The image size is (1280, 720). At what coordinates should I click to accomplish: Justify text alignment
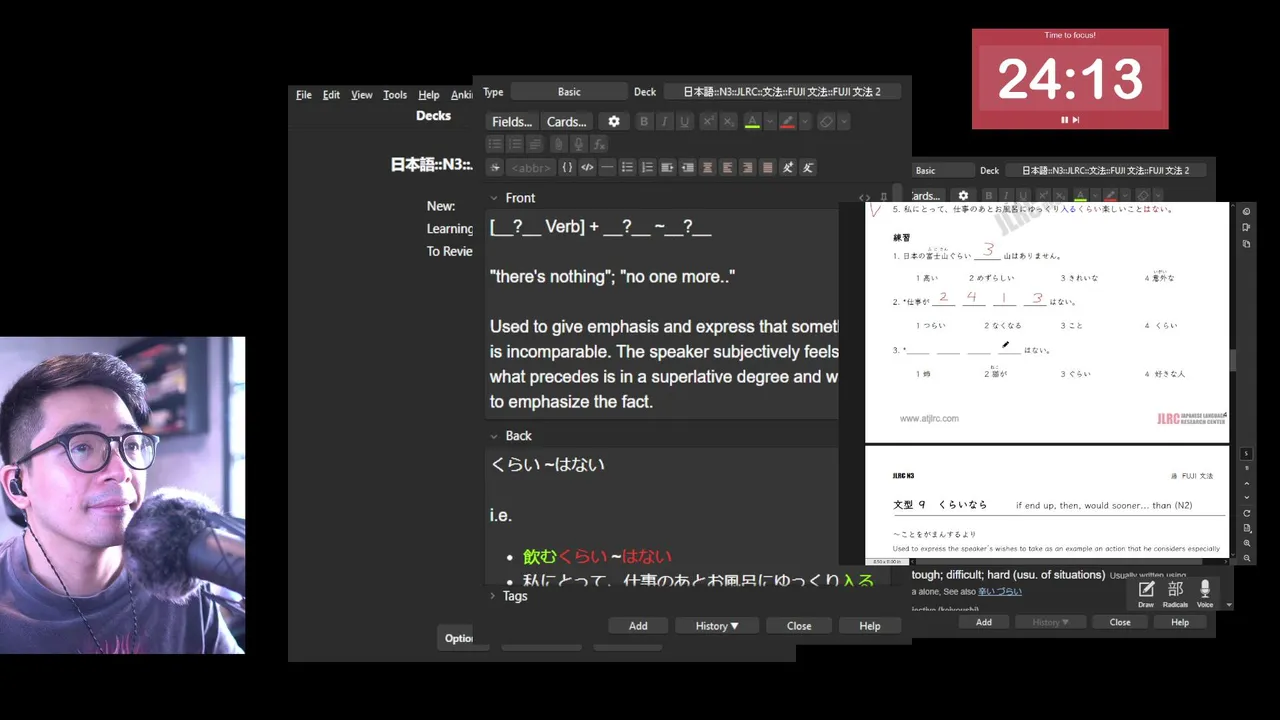click(767, 167)
